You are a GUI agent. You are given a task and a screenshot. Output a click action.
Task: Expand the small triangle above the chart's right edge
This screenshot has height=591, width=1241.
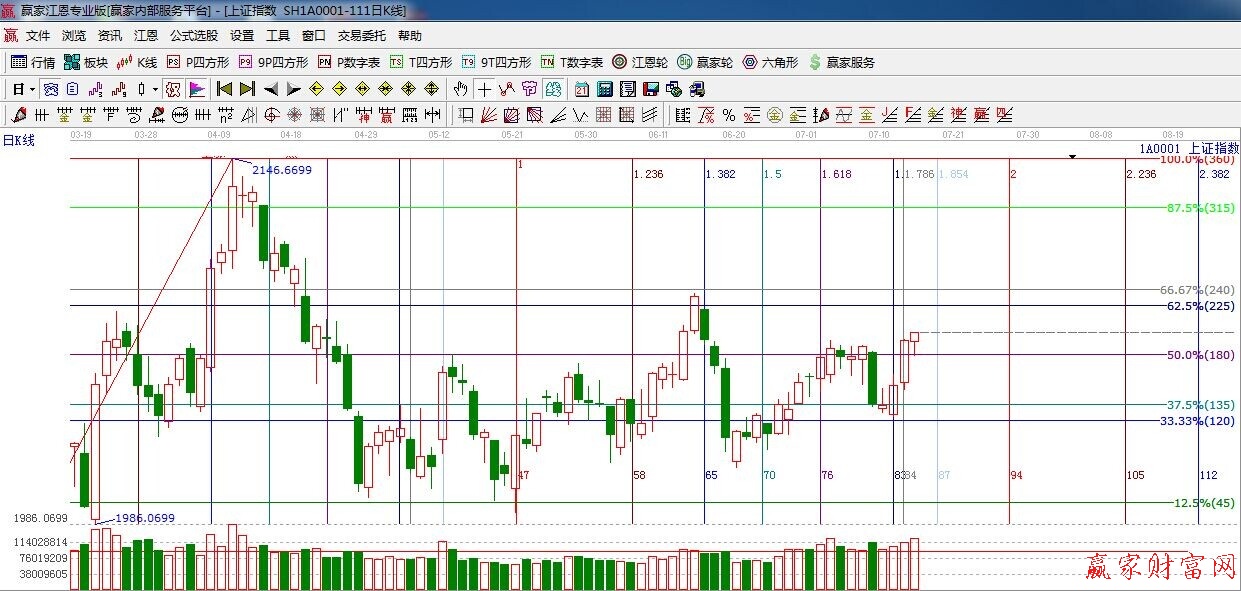1072,156
